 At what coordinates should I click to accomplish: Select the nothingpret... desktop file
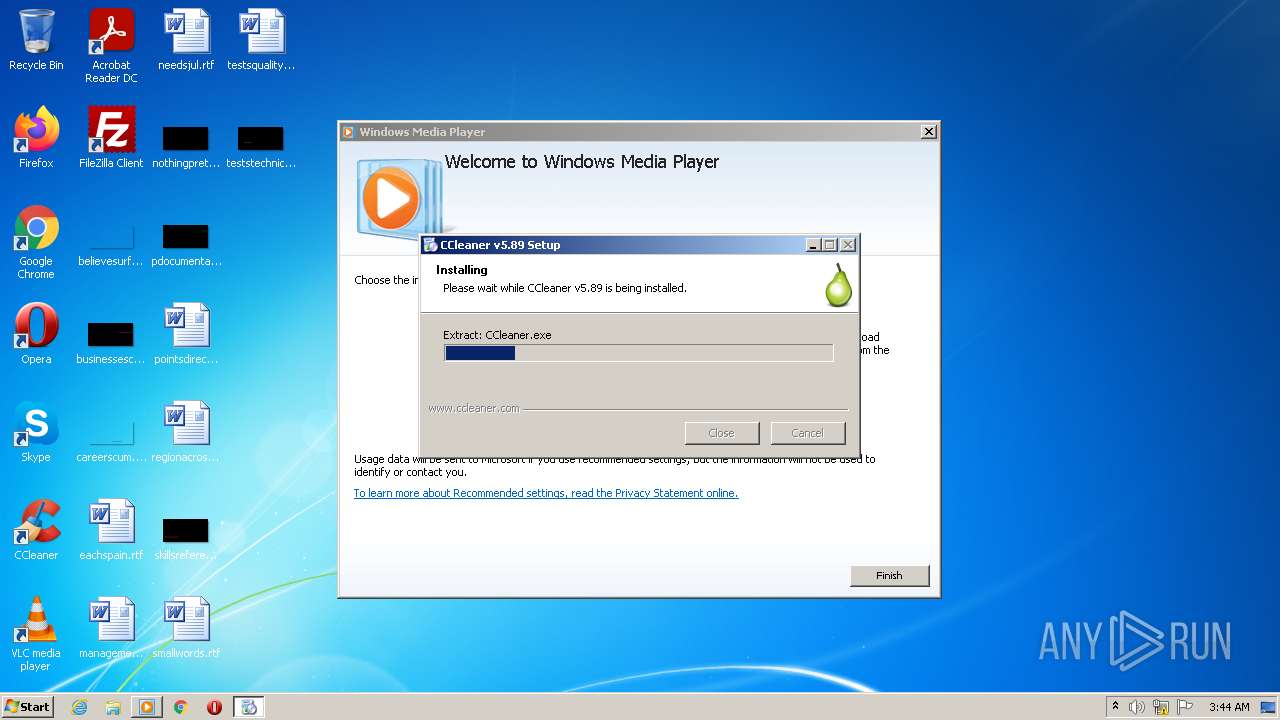(x=186, y=146)
